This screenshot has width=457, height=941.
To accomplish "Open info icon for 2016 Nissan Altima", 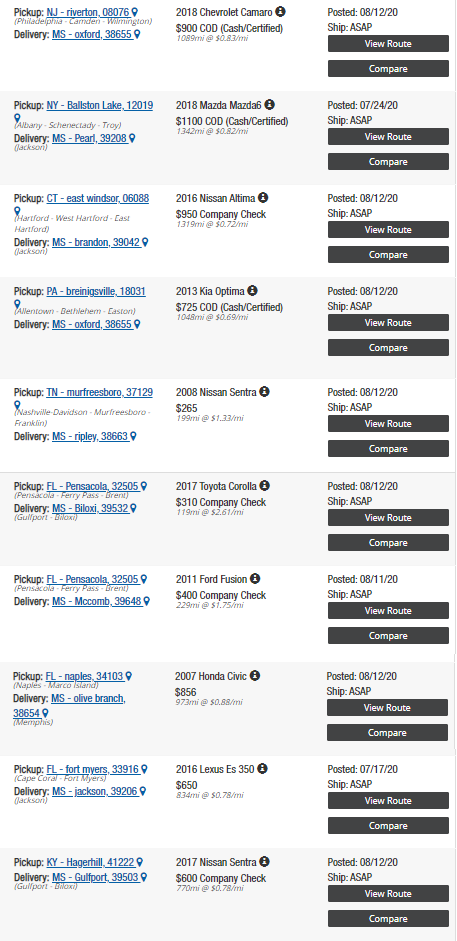I will [263, 197].
